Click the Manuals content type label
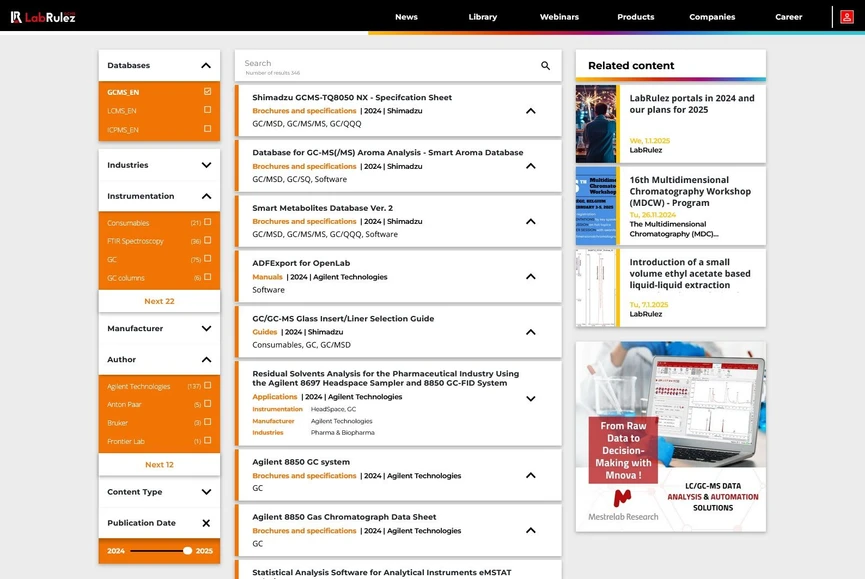Screen dimensions: 865x579 tap(267, 277)
